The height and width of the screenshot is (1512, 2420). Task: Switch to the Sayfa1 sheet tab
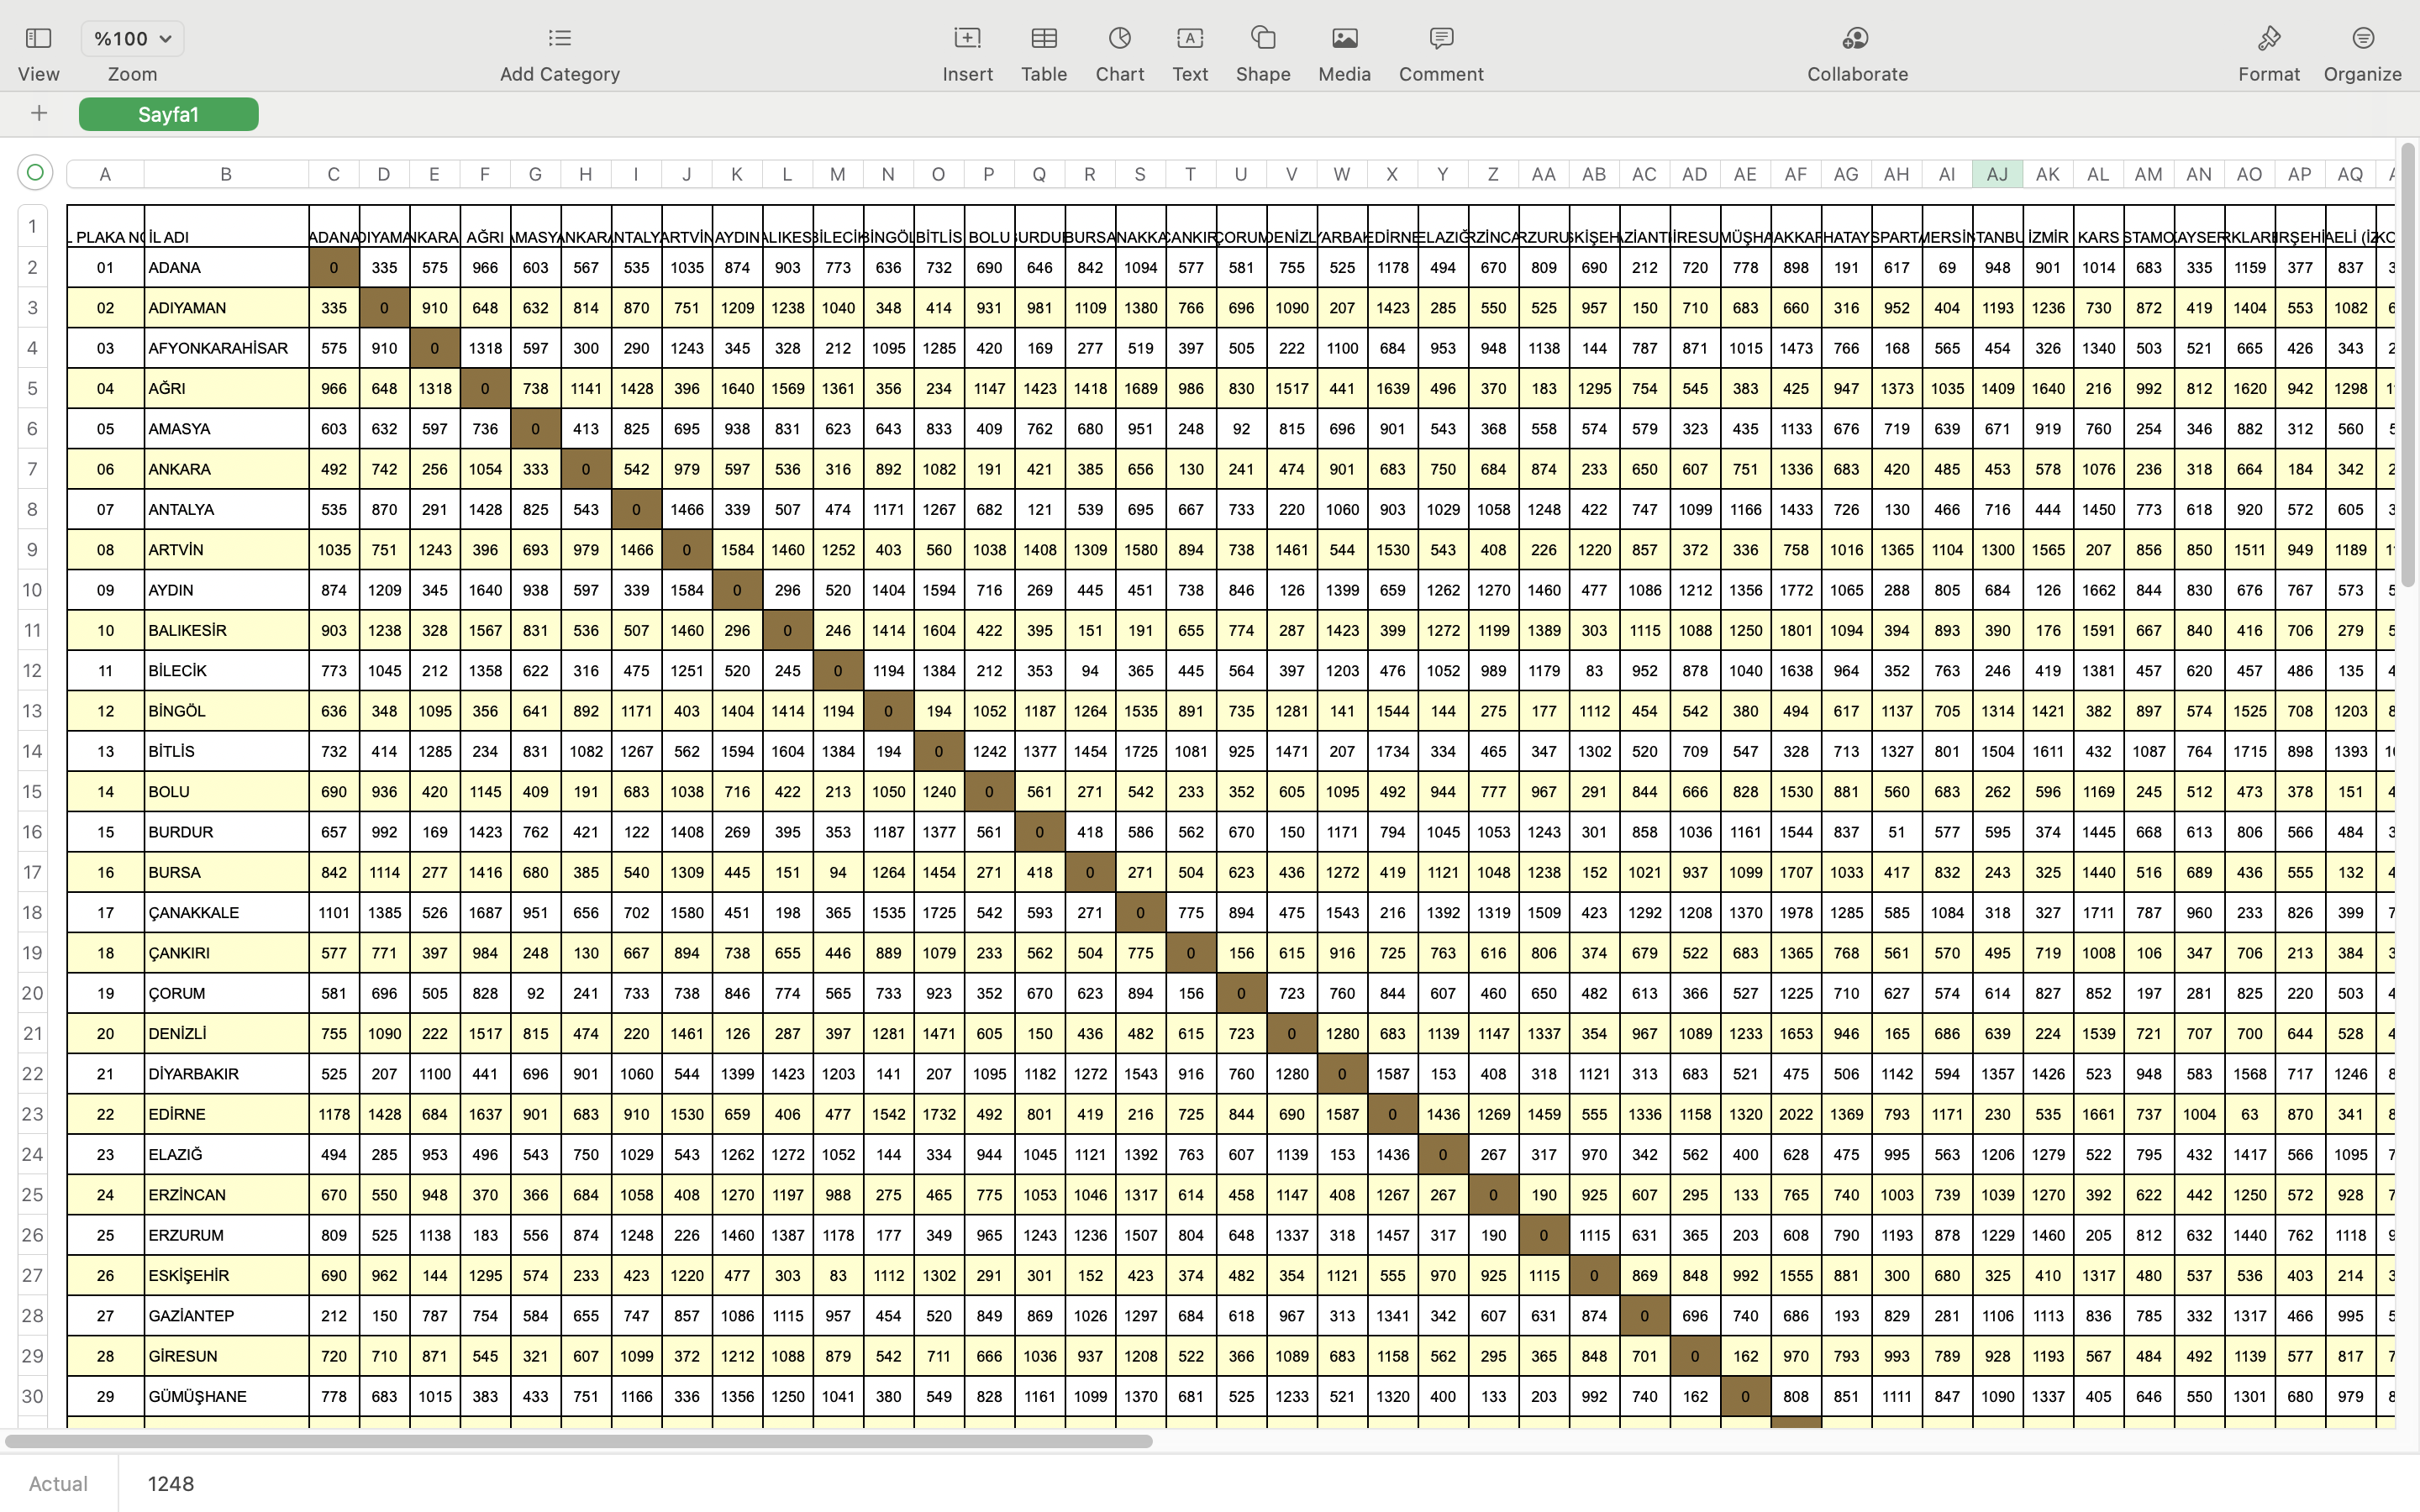[168, 114]
